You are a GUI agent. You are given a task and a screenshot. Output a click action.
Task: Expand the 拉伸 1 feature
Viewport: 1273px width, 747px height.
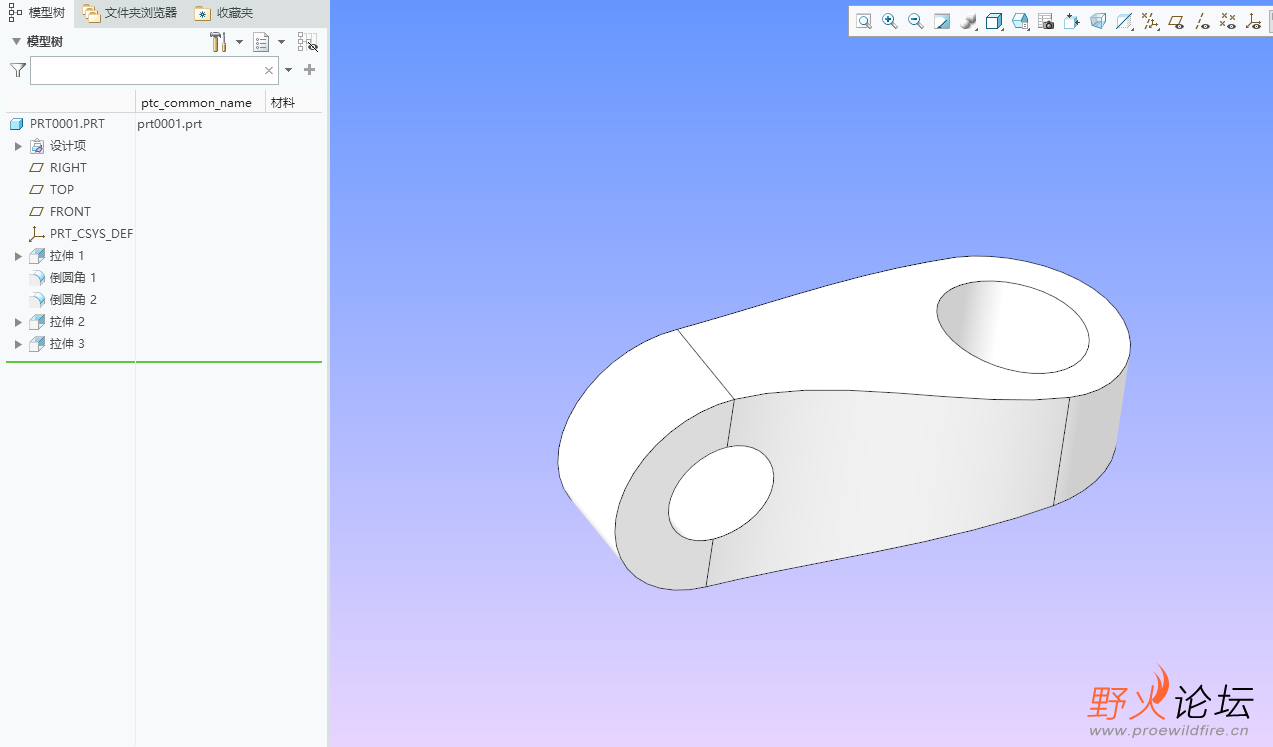pos(18,256)
